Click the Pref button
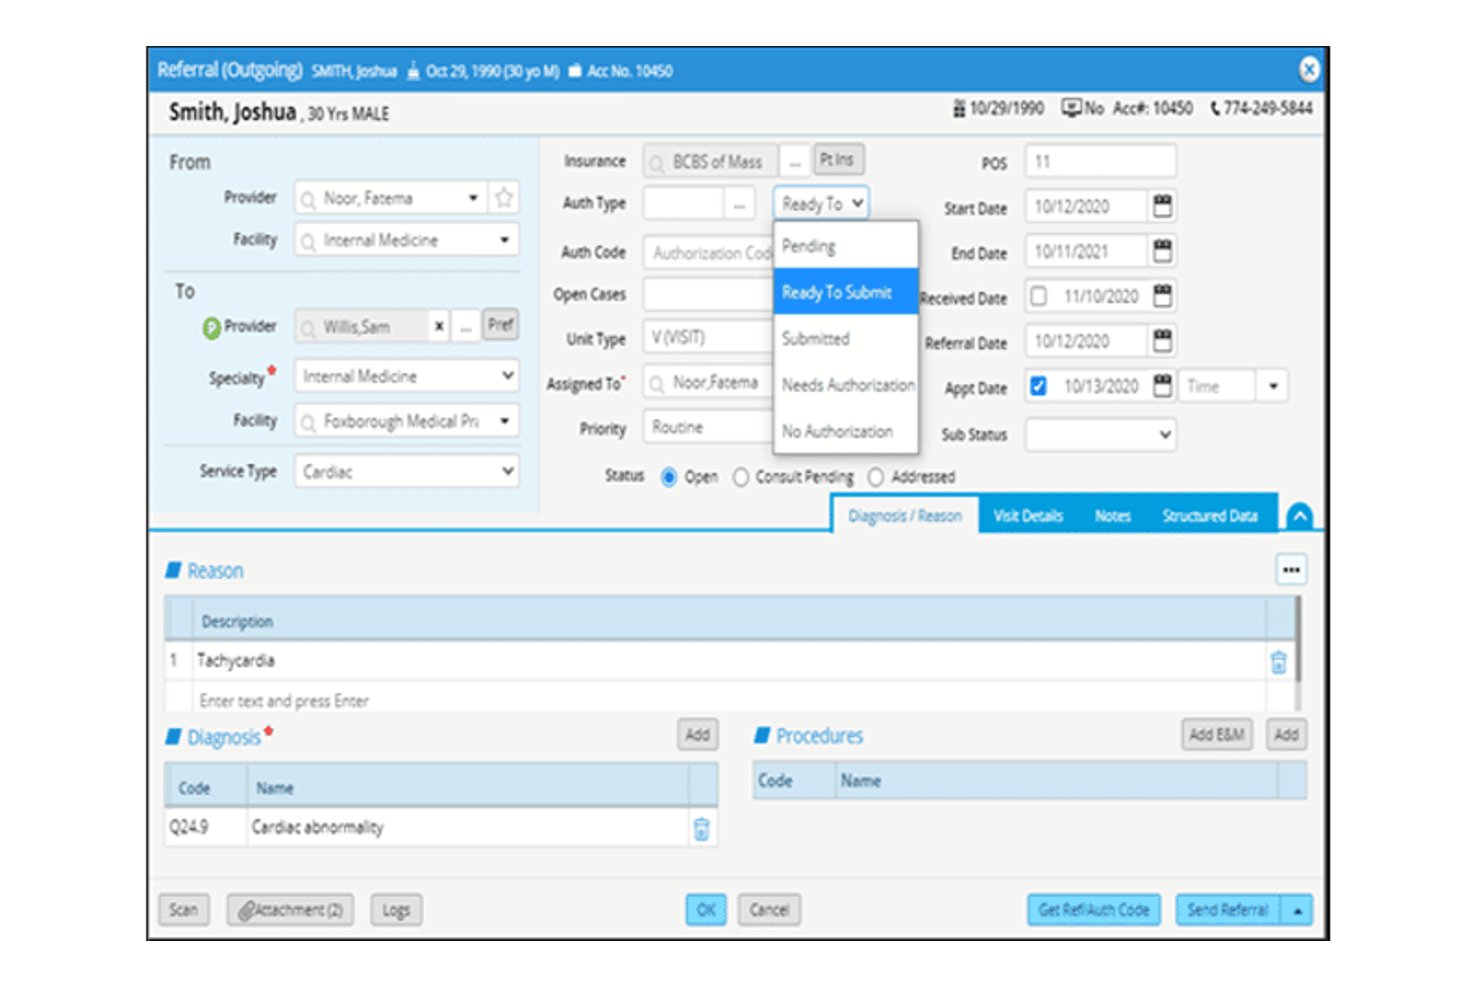The image size is (1480, 987). pyautogui.click(x=501, y=324)
